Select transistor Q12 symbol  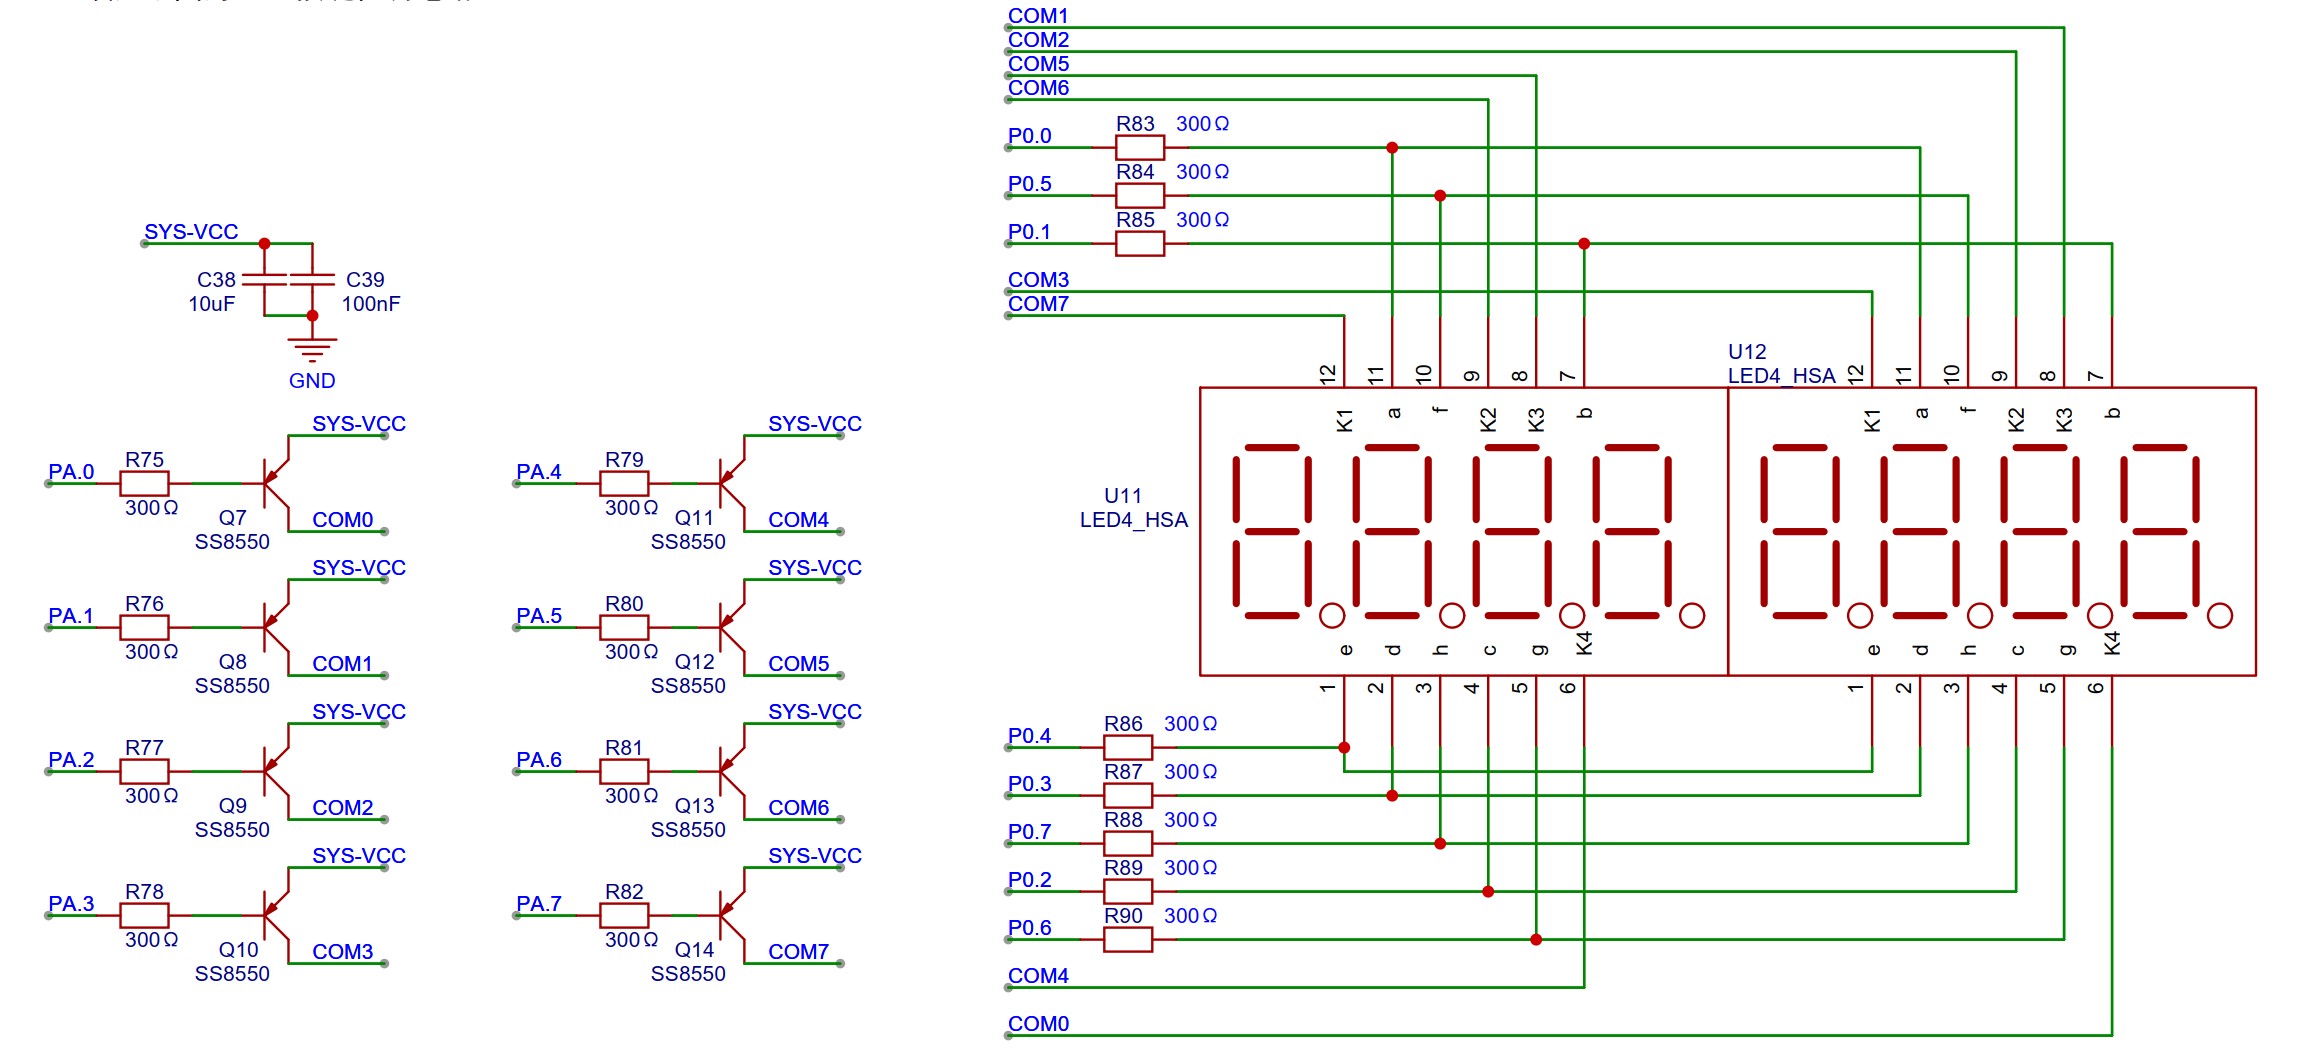732,627
